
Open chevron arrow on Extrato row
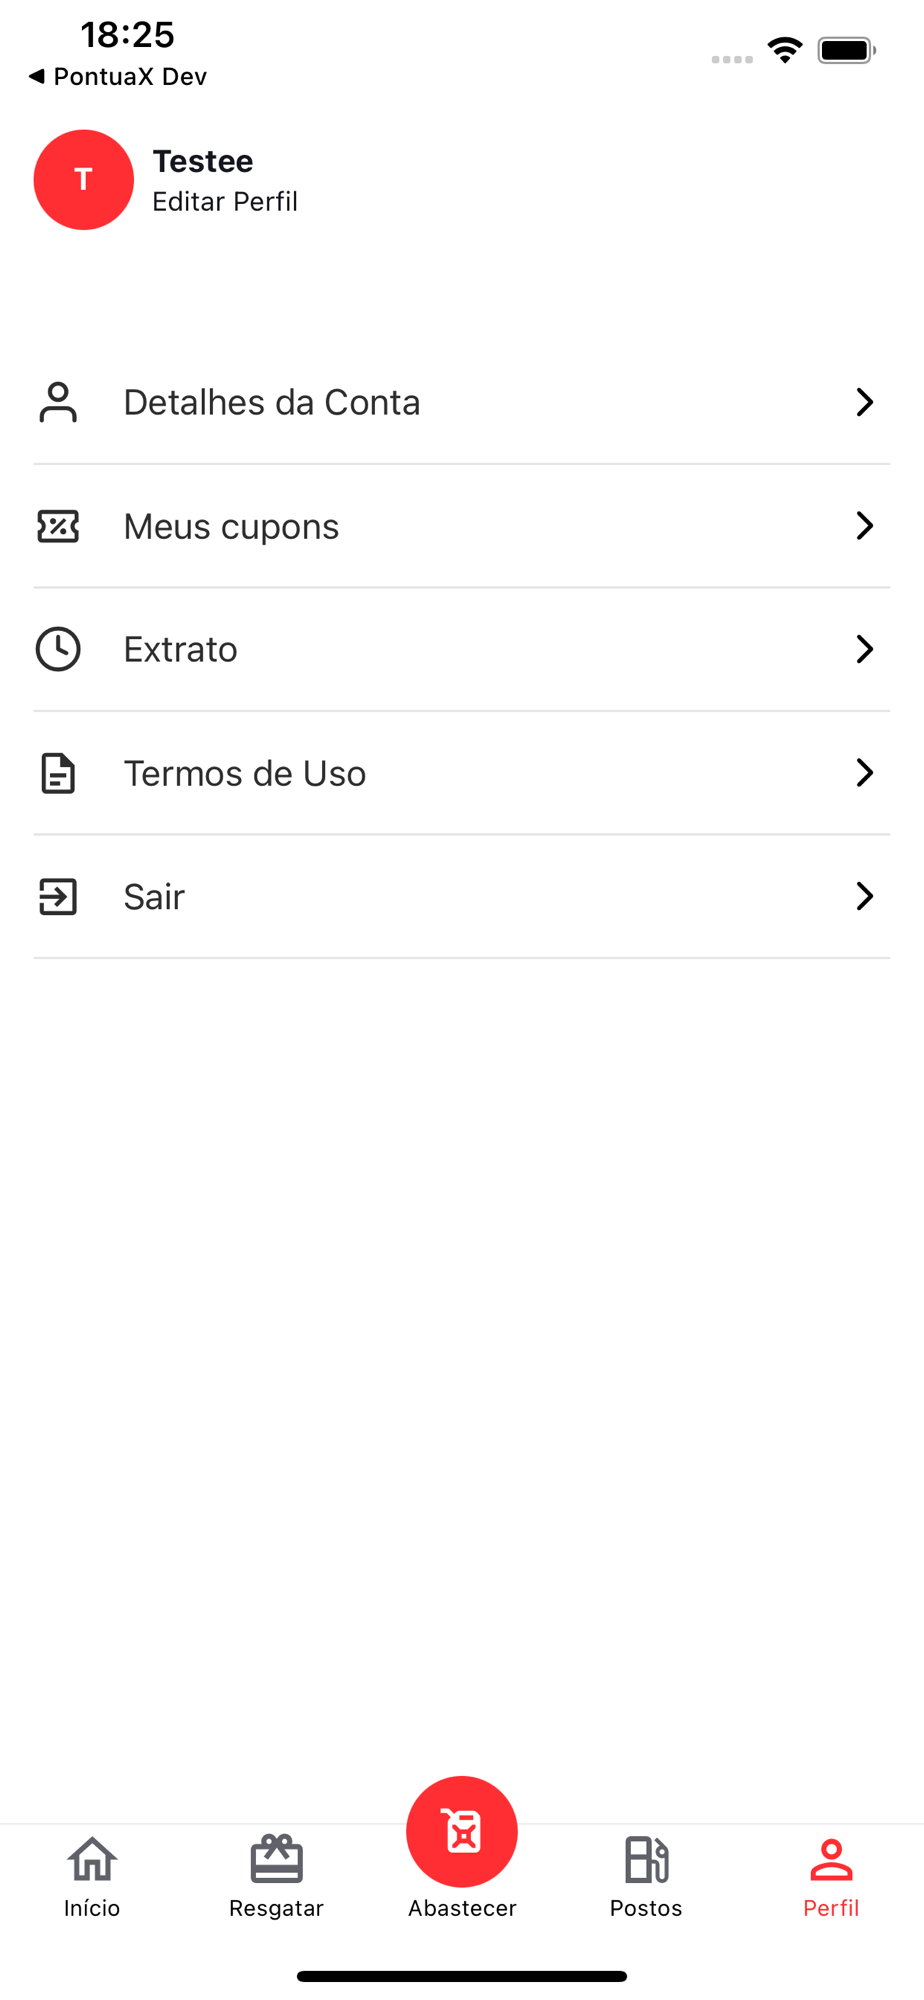click(x=865, y=649)
